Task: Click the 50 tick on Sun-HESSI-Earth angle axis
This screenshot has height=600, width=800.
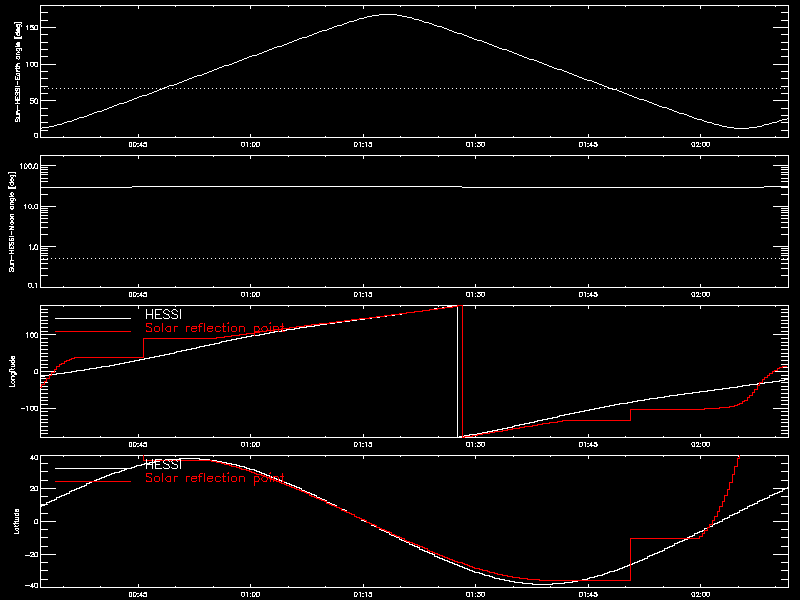Action: click(34, 101)
